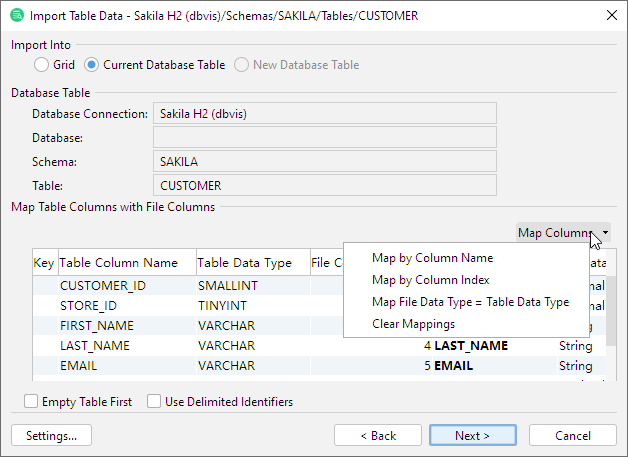
Task: Click the Database Connection field
Action: (324, 114)
